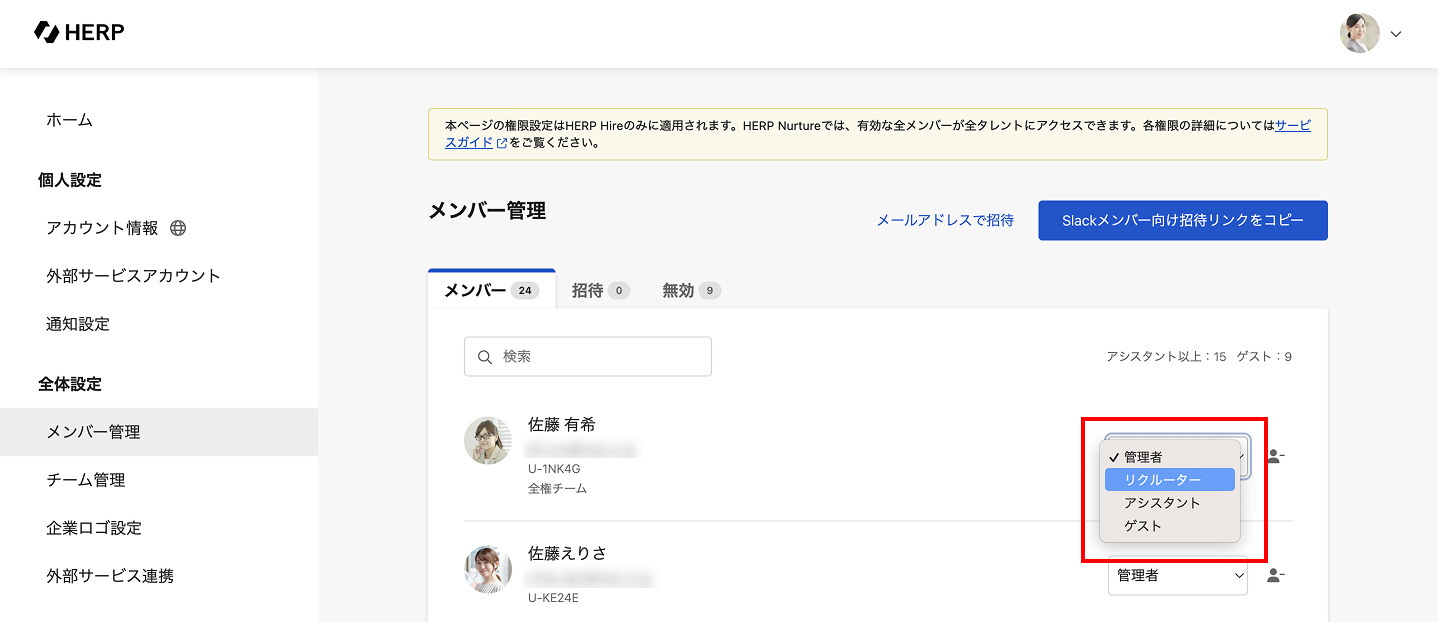Click the HERP logo
This screenshot has height=622, width=1438.
click(79, 32)
